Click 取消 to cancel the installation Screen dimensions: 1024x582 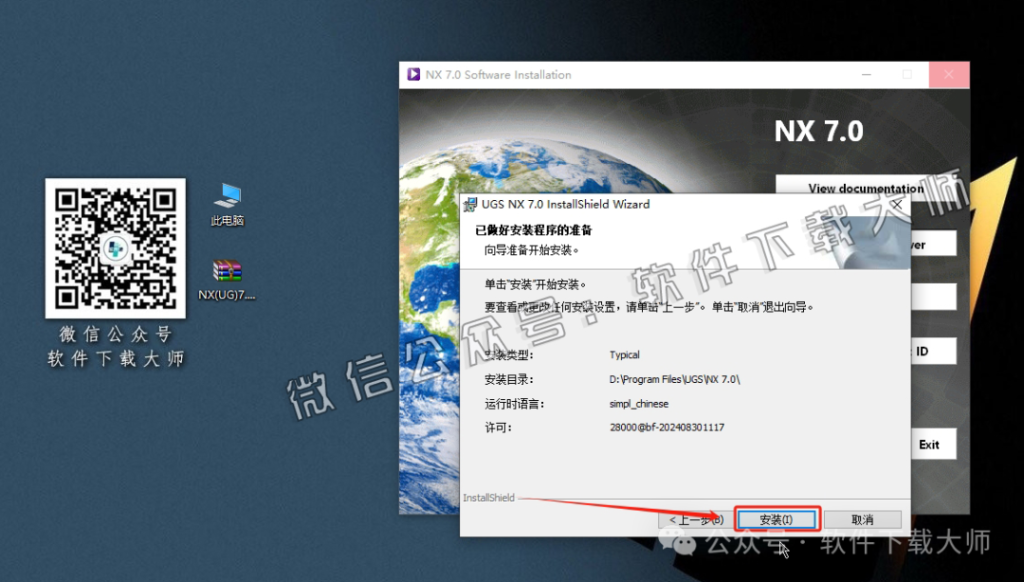click(862, 519)
